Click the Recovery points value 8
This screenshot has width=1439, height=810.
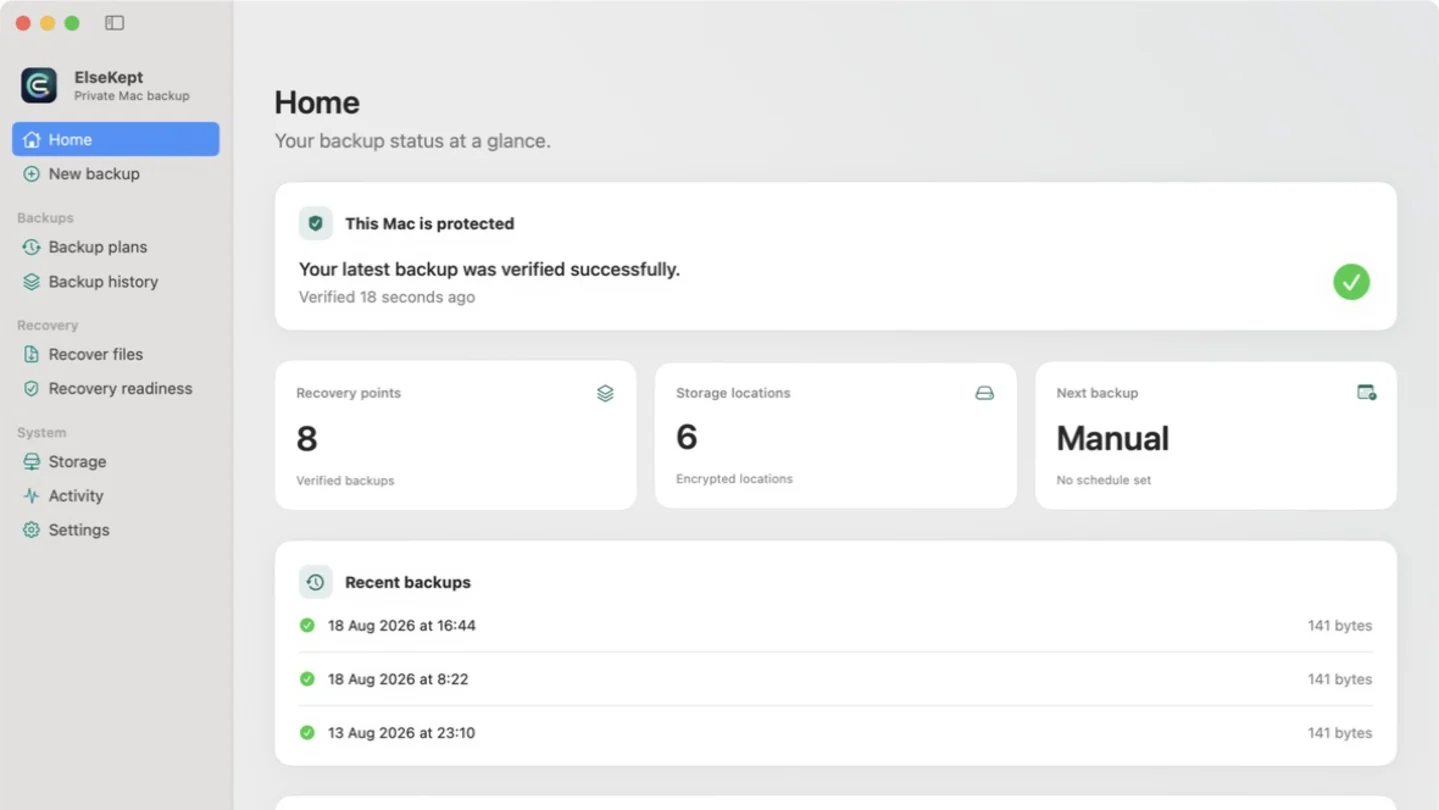click(x=307, y=439)
